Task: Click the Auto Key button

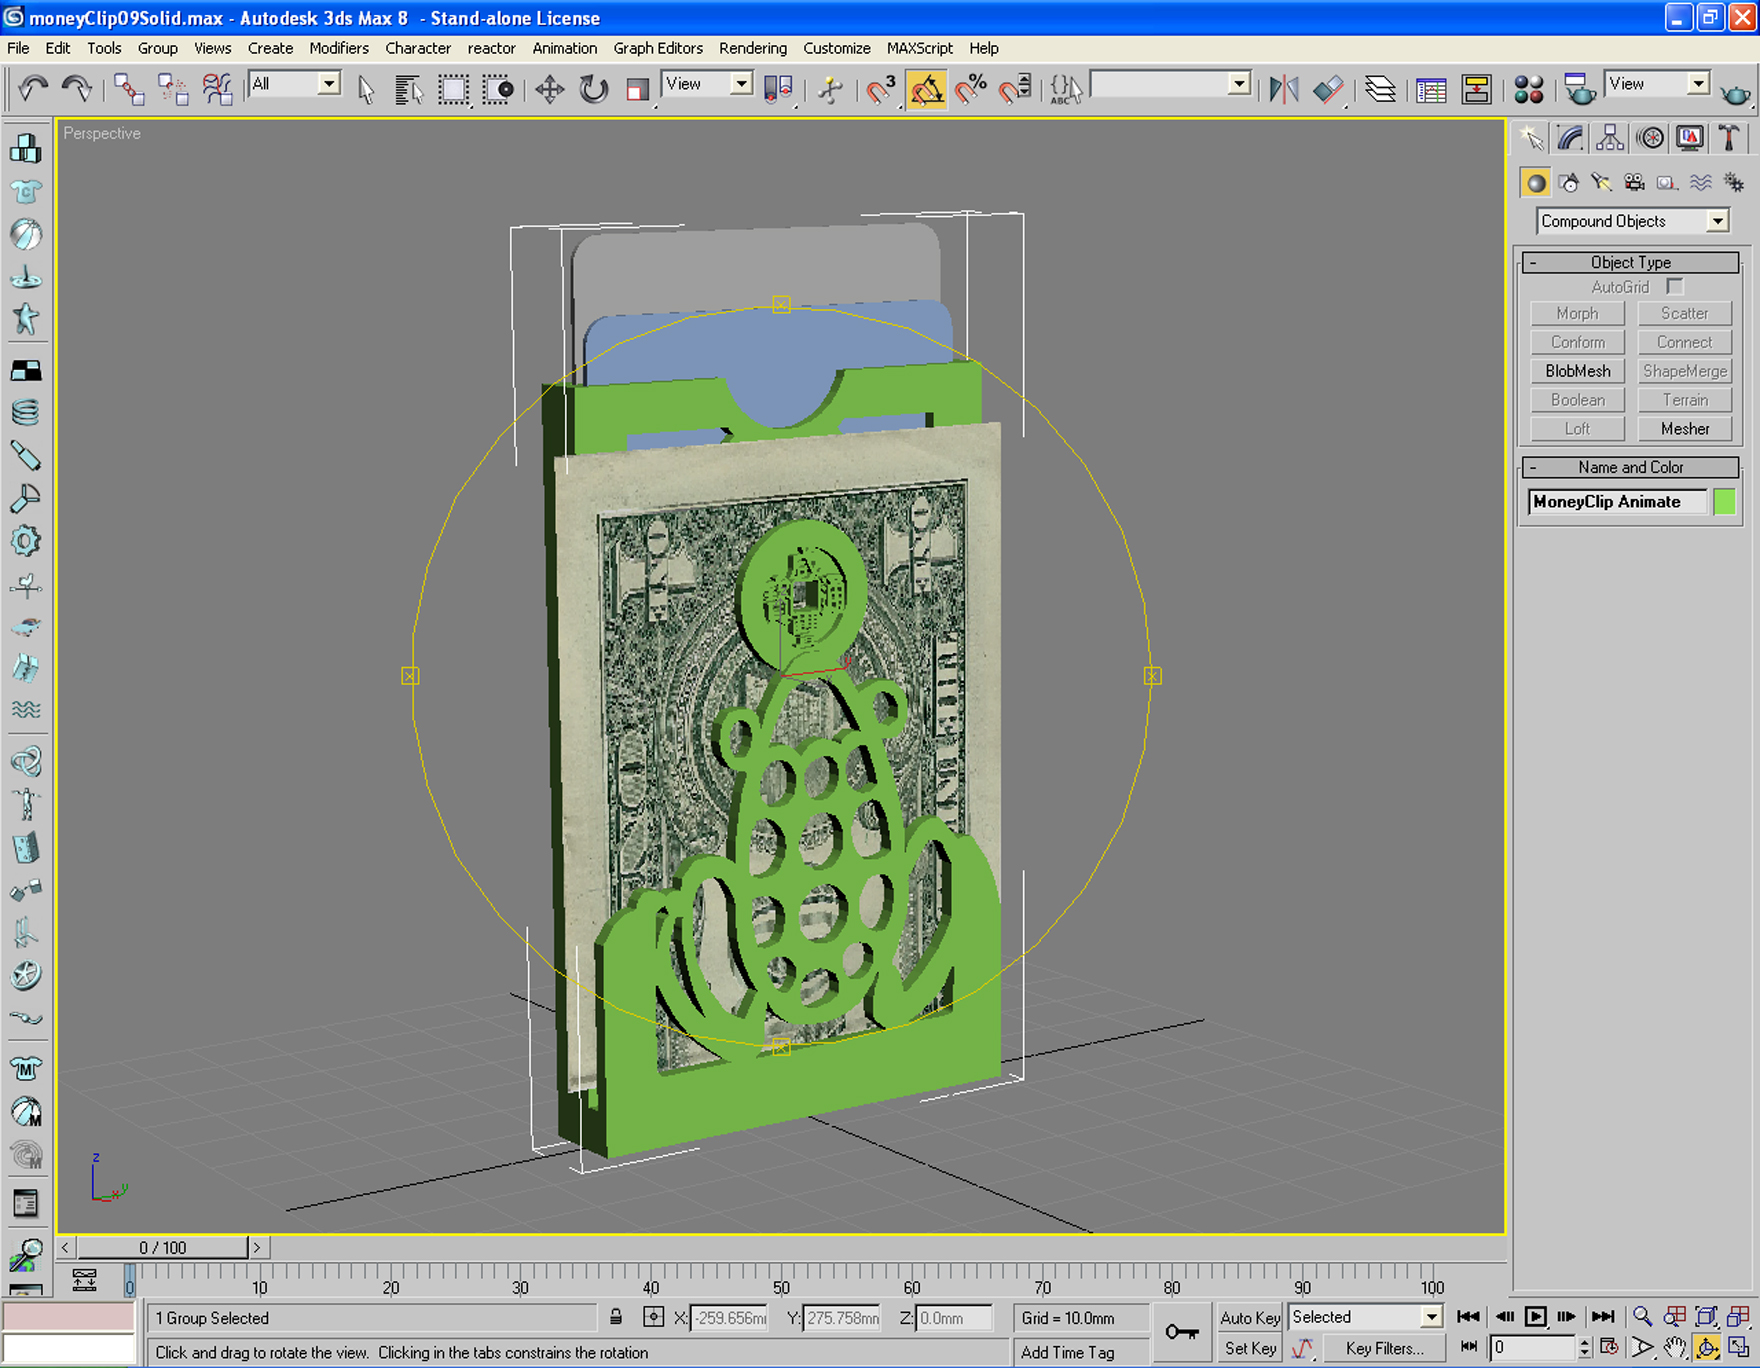Action: (1249, 1318)
